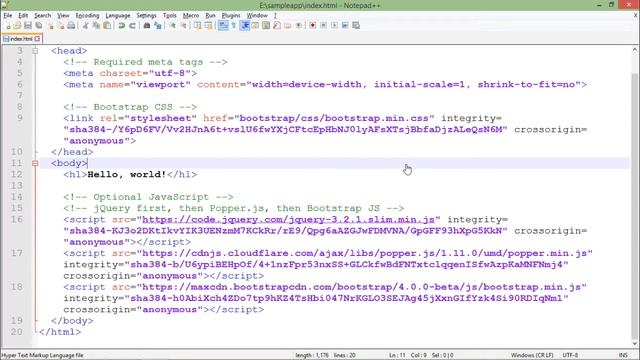Play back the recorded macro icon
640x360 pixels.
coord(334,25)
